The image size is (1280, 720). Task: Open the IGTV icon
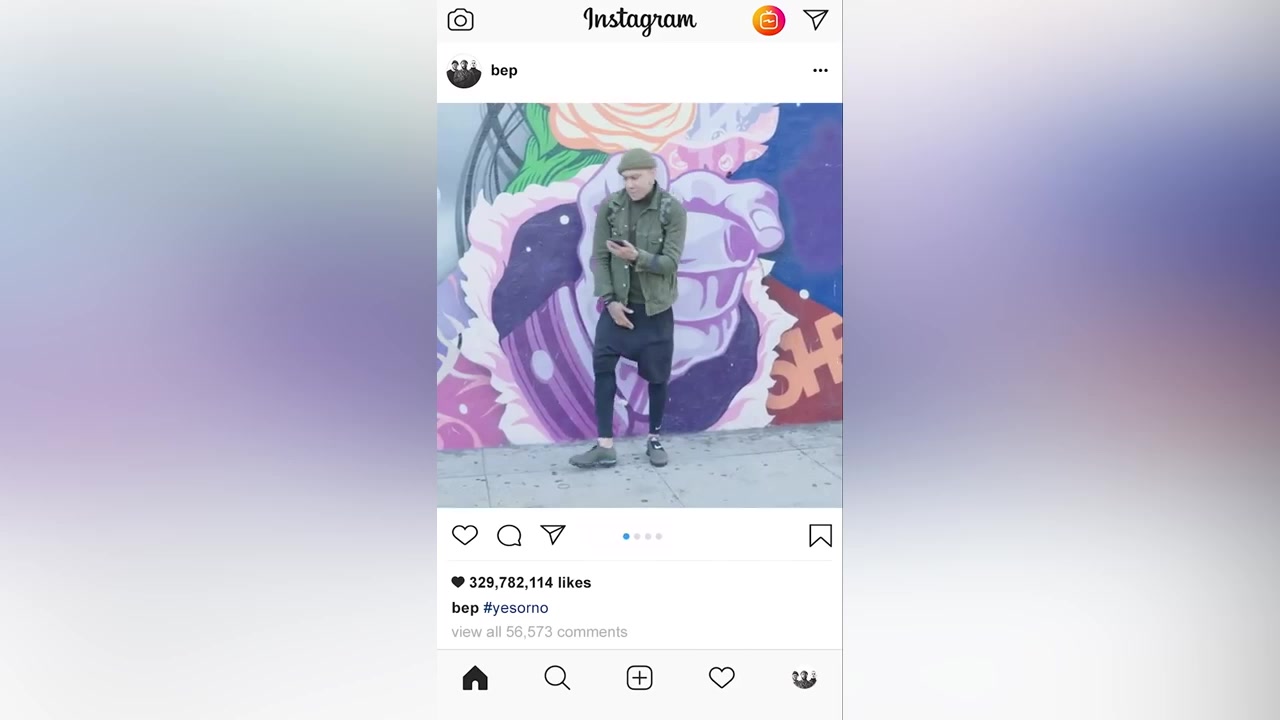pyautogui.click(x=769, y=20)
